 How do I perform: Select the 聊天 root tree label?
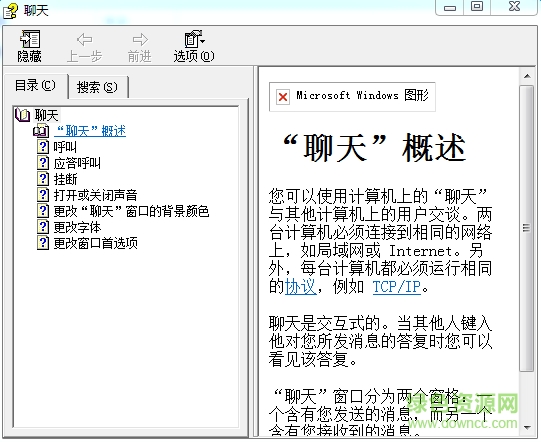pos(46,115)
